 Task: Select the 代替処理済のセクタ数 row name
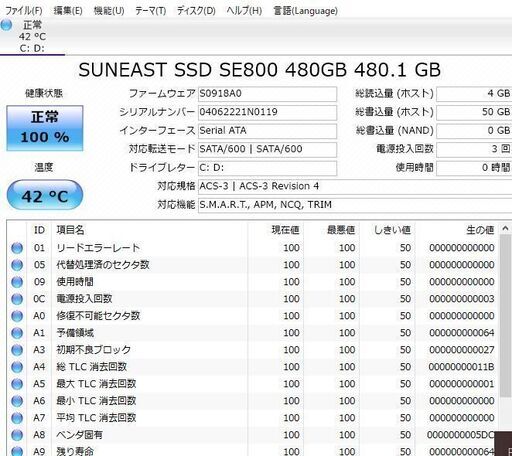coord(103,265)
